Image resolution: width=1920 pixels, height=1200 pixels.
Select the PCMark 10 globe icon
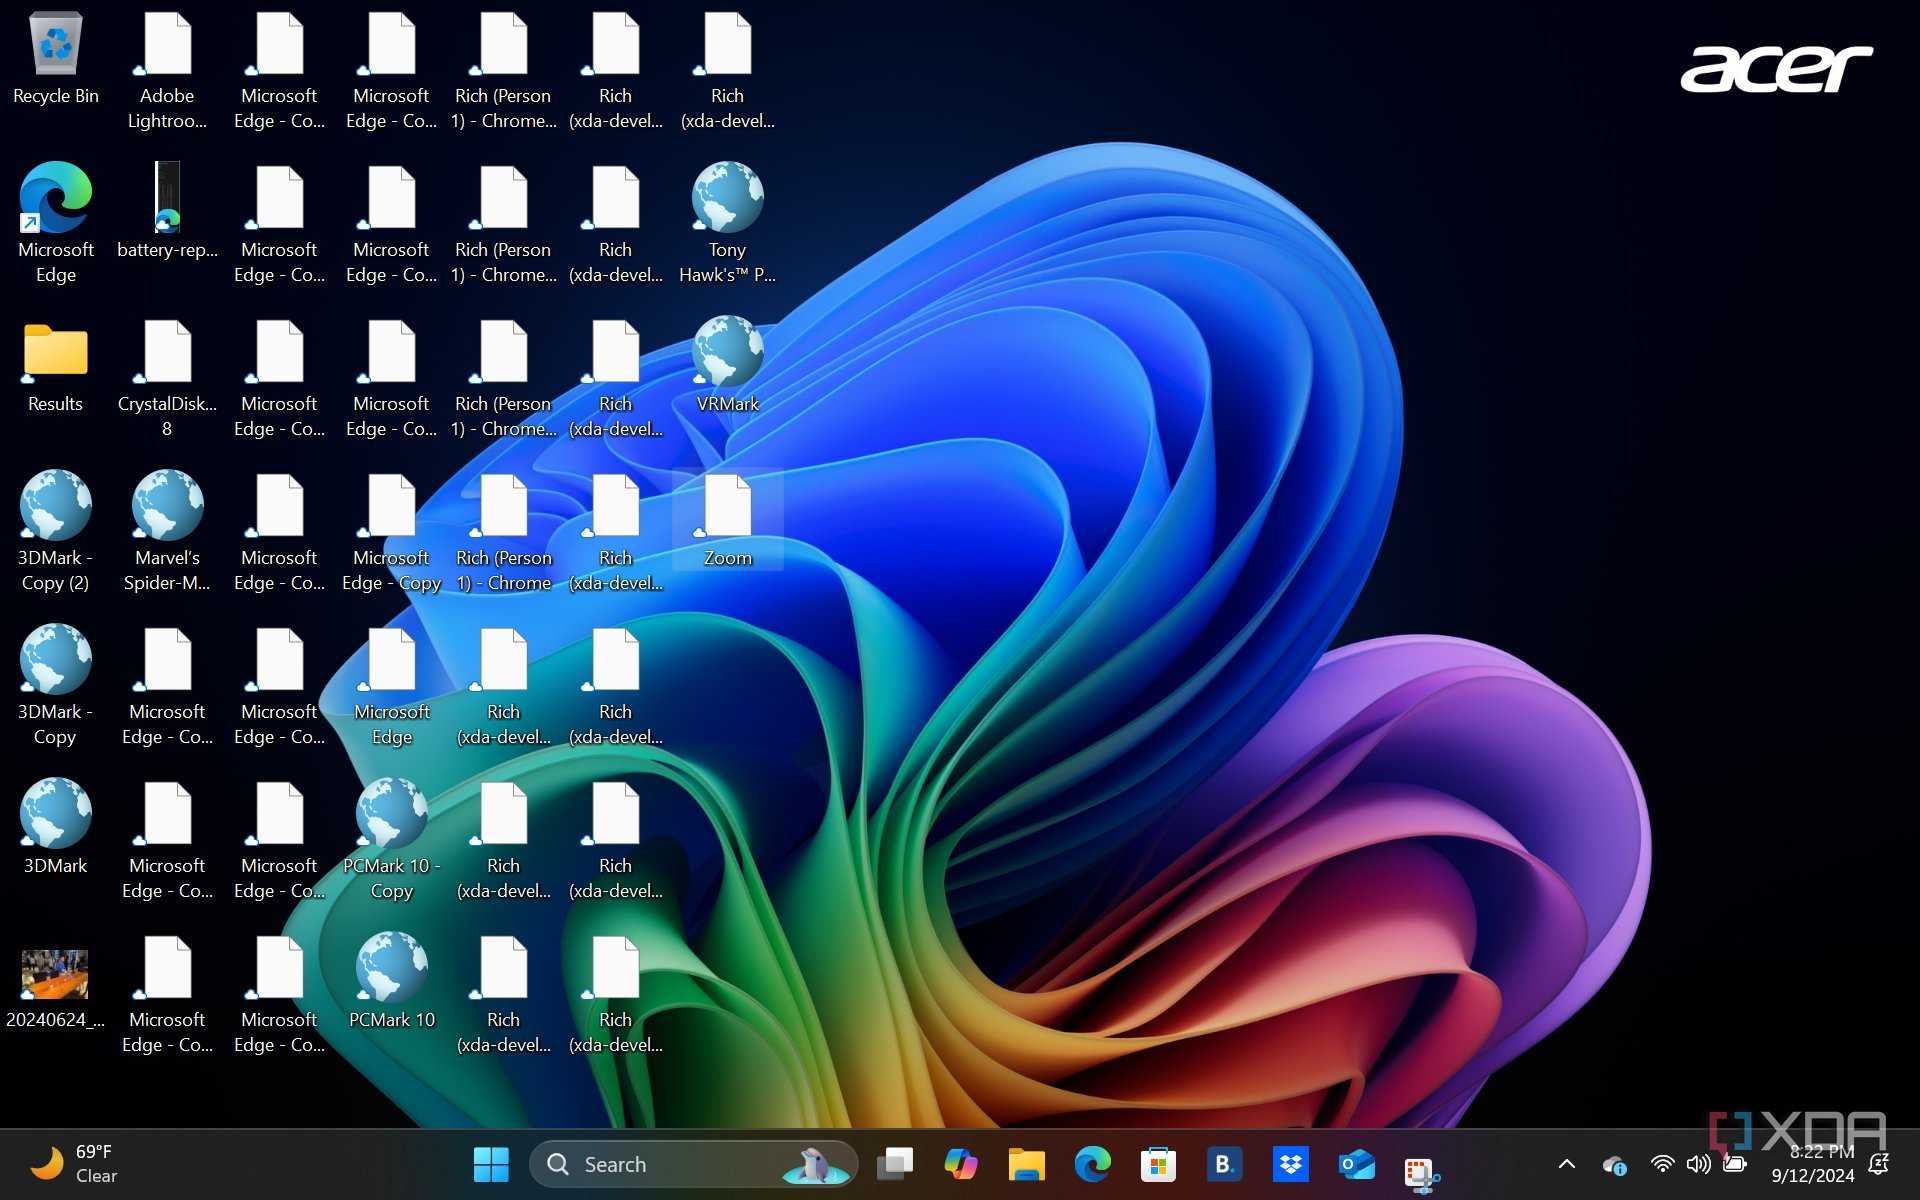coord(392,980)
